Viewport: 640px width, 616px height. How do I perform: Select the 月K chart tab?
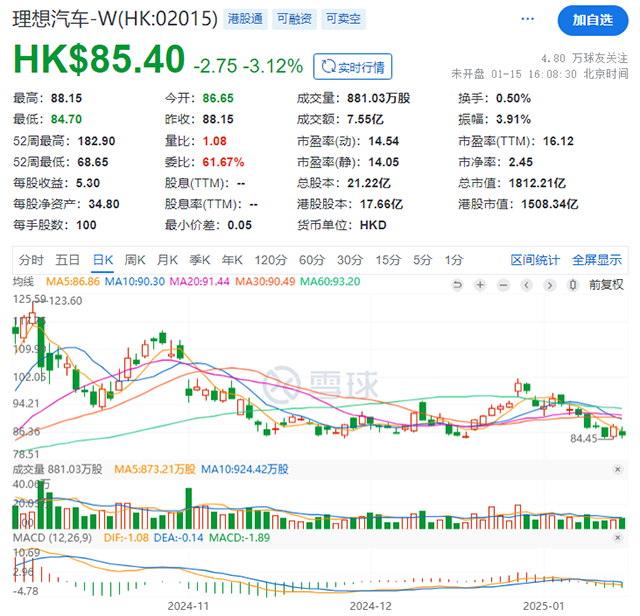point(167,260)
